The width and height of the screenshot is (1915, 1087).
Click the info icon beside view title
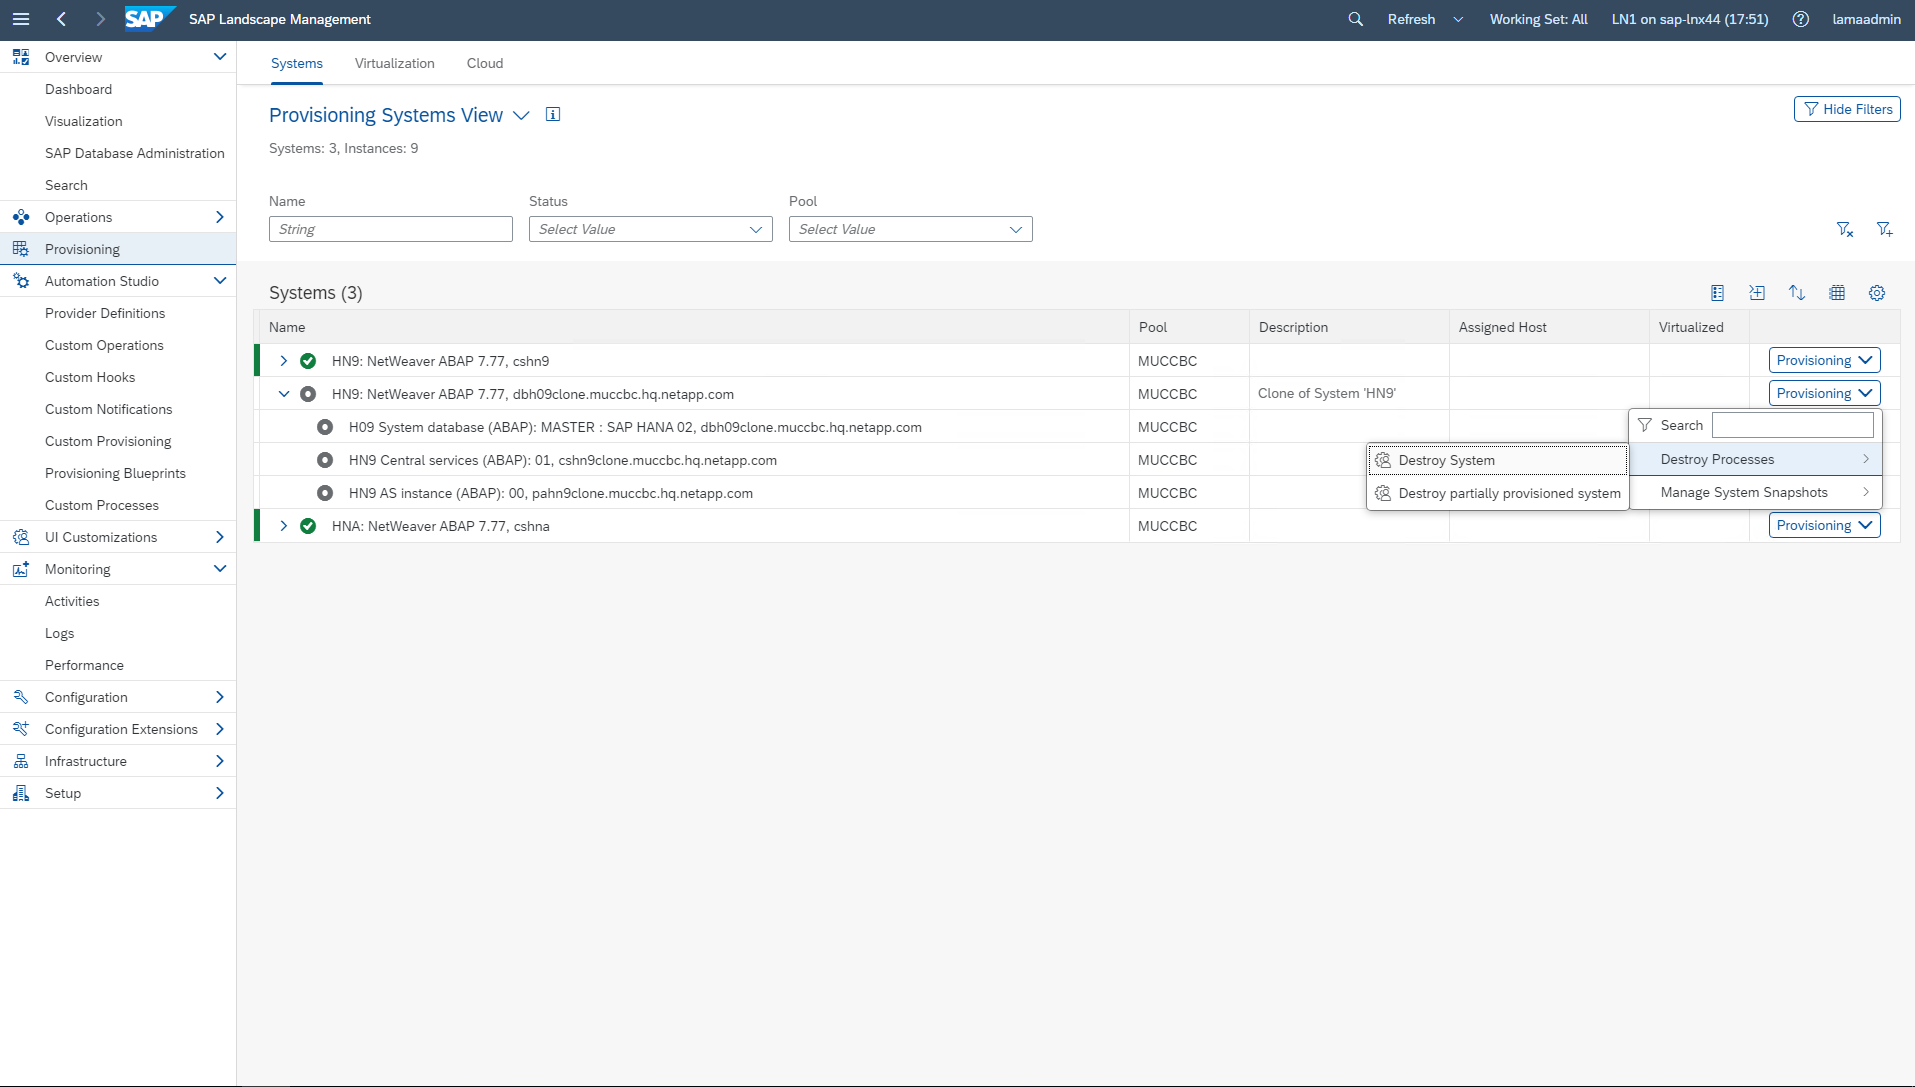tap(553, 115)
